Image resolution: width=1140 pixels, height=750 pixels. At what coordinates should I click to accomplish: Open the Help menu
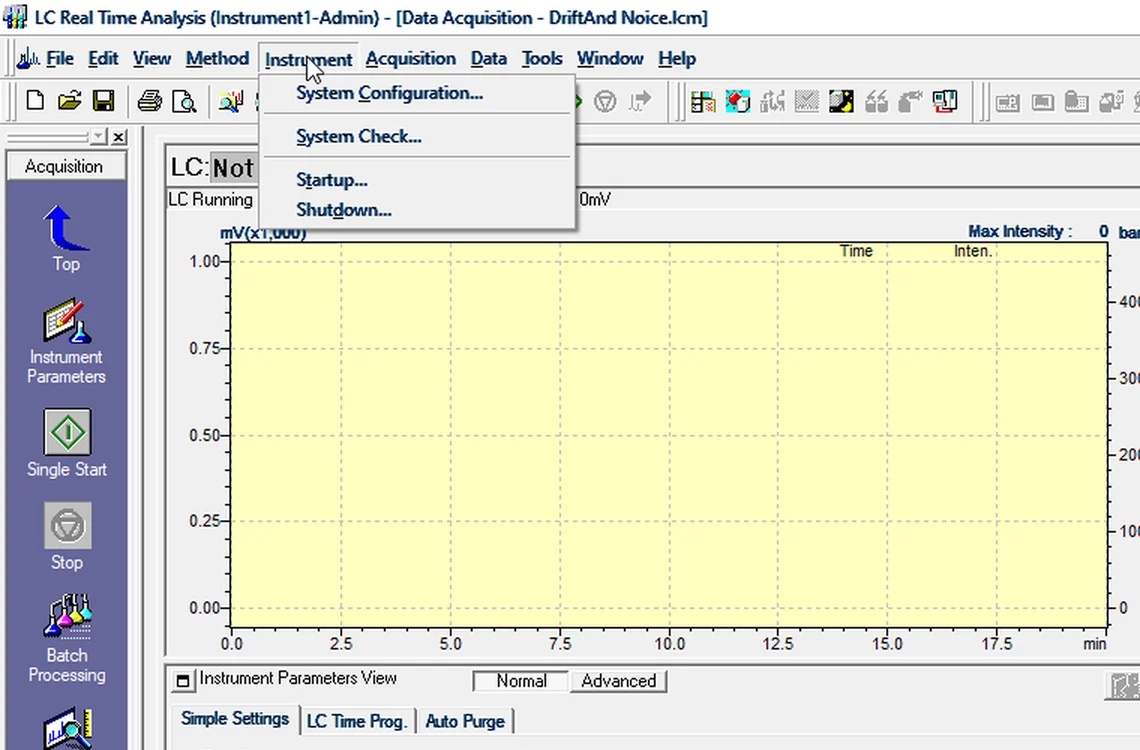677,58
